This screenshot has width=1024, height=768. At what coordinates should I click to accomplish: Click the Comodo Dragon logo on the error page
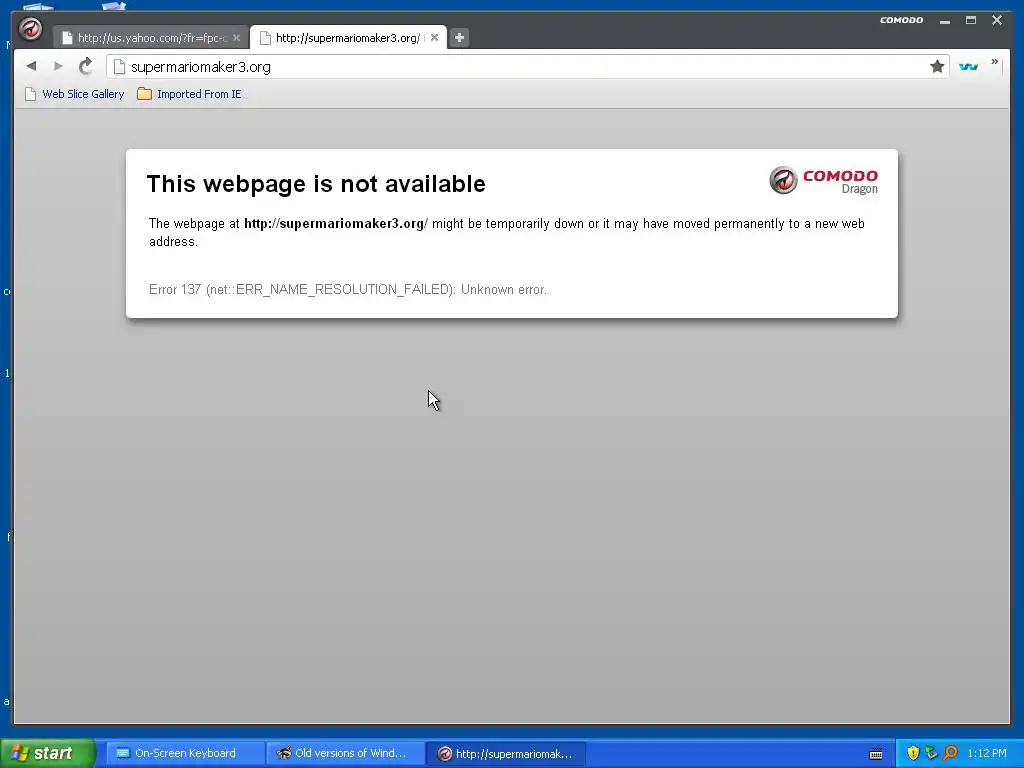coord(824,180)
